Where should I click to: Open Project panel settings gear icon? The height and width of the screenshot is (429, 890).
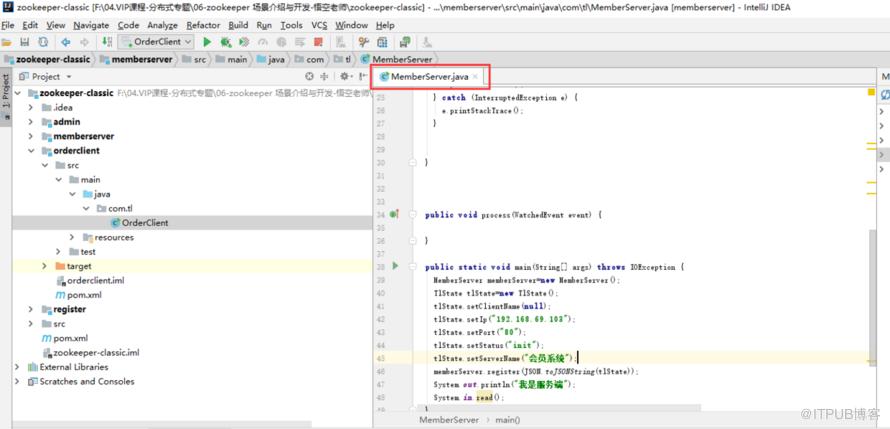pos(344,76)
